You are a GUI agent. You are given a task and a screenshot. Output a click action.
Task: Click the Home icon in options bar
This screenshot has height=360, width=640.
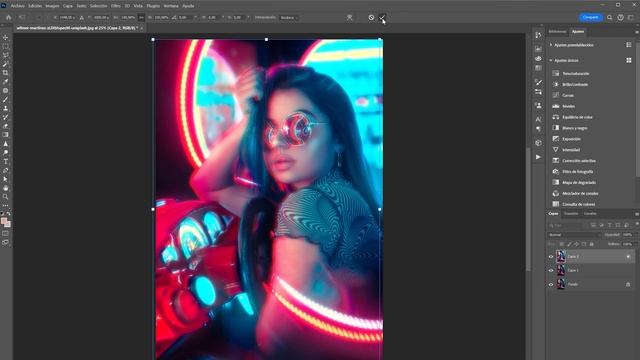point(8,18)
